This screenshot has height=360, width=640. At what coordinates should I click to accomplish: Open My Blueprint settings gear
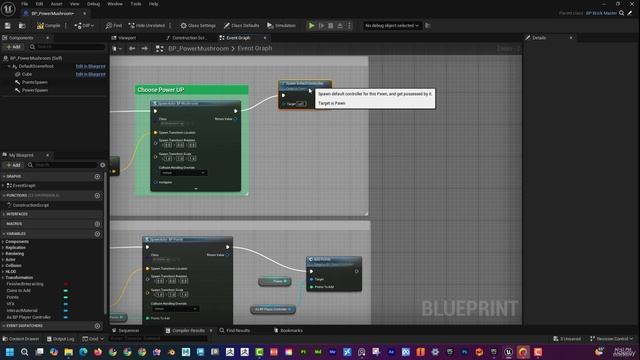(103, 165)
